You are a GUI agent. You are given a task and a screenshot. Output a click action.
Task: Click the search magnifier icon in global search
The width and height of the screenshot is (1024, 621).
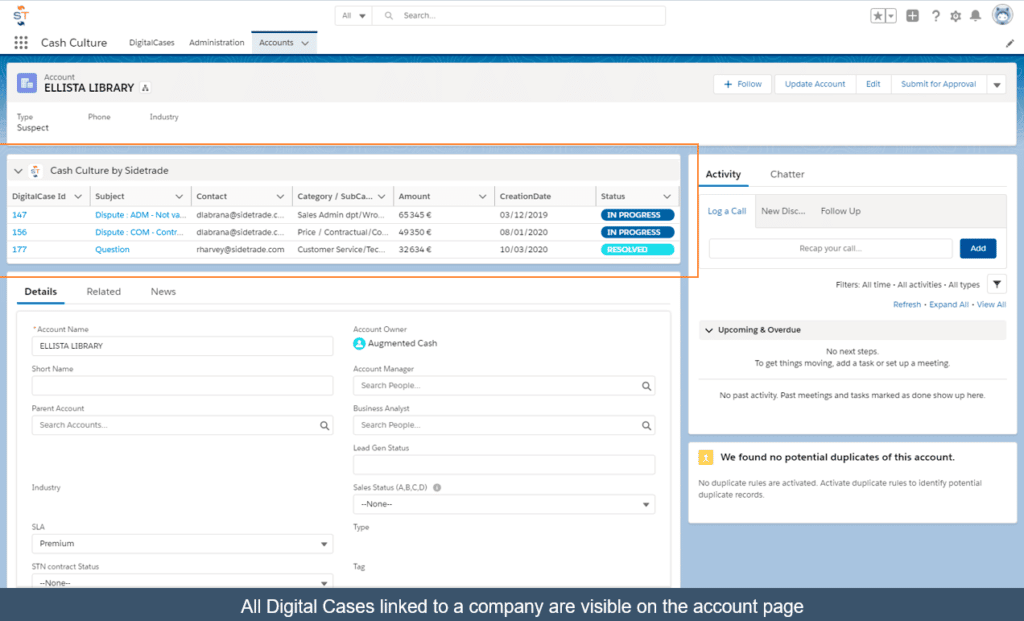coord(389,16)
